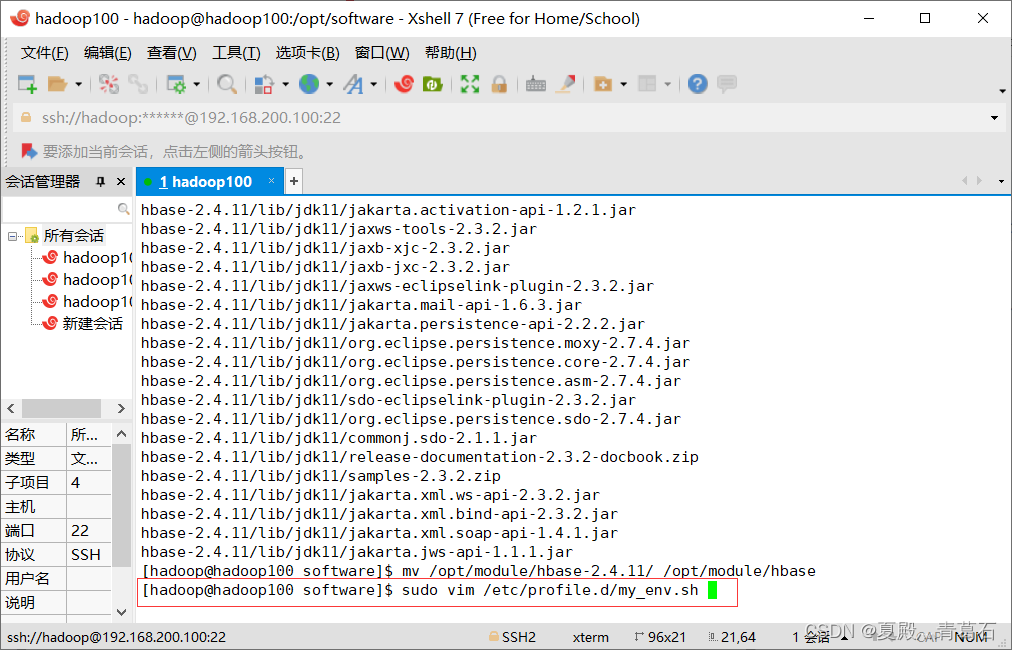Open the 窗口(W) menu
Viewport: 1012px width, 650px height.
tap(382, 53)
